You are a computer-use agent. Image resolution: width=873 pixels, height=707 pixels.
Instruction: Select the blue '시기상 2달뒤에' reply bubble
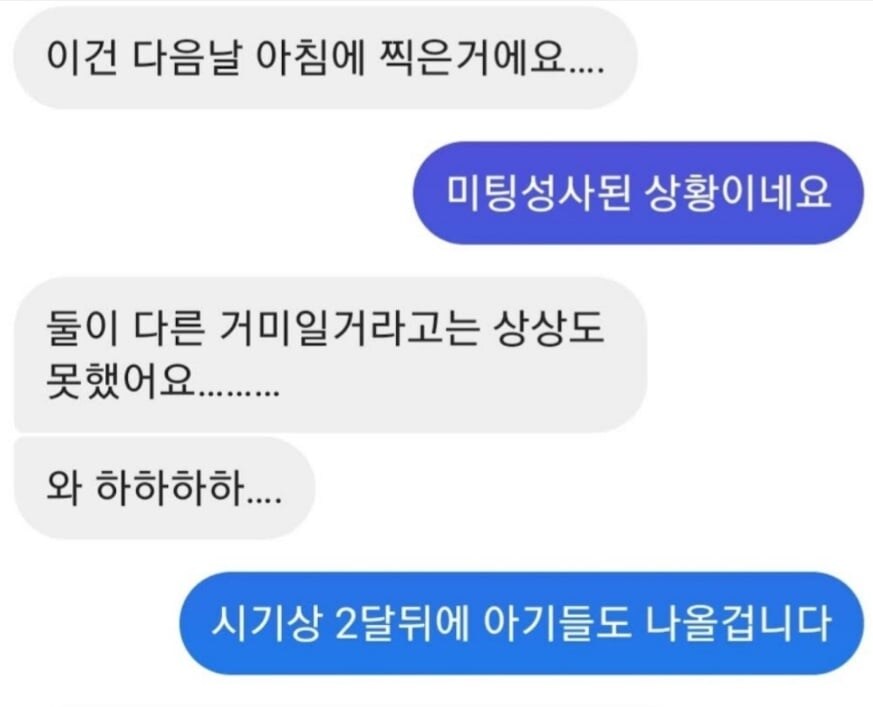click(x=521, y=623)
